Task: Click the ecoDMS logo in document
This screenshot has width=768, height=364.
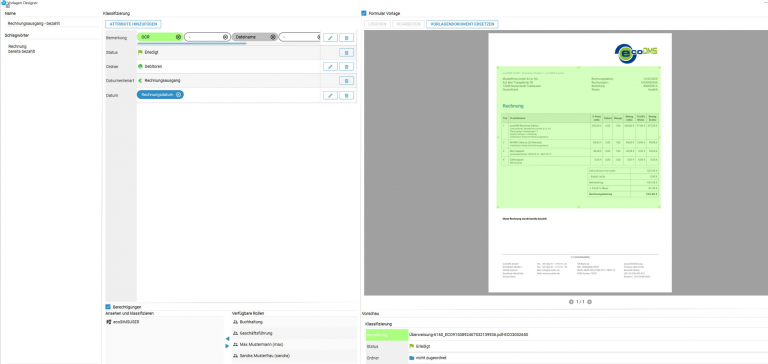Action: (637, 53)
